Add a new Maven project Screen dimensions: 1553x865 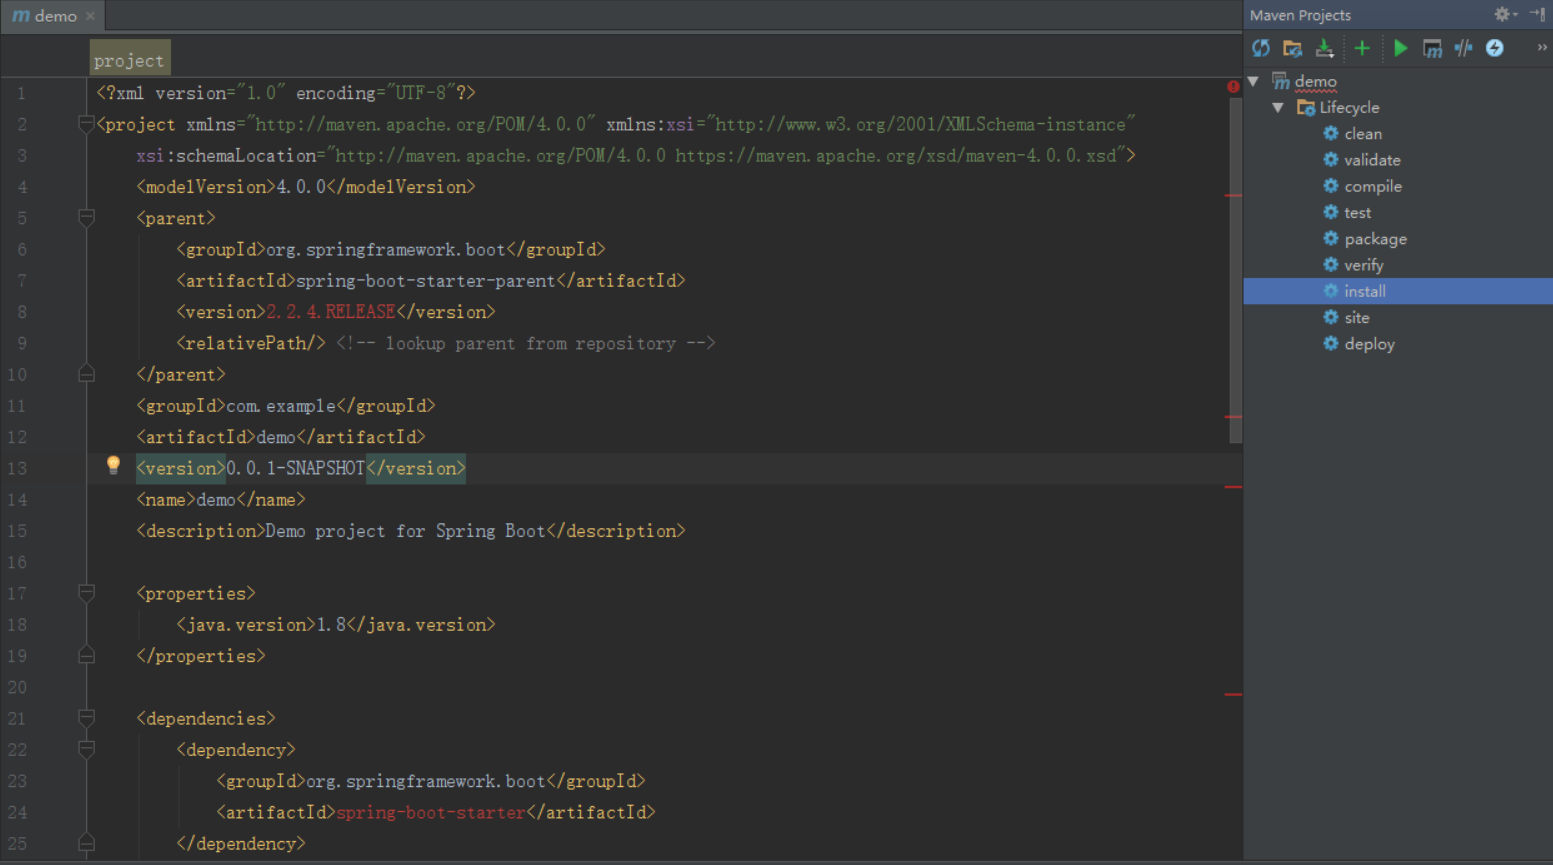click(x=1361, y=48)
